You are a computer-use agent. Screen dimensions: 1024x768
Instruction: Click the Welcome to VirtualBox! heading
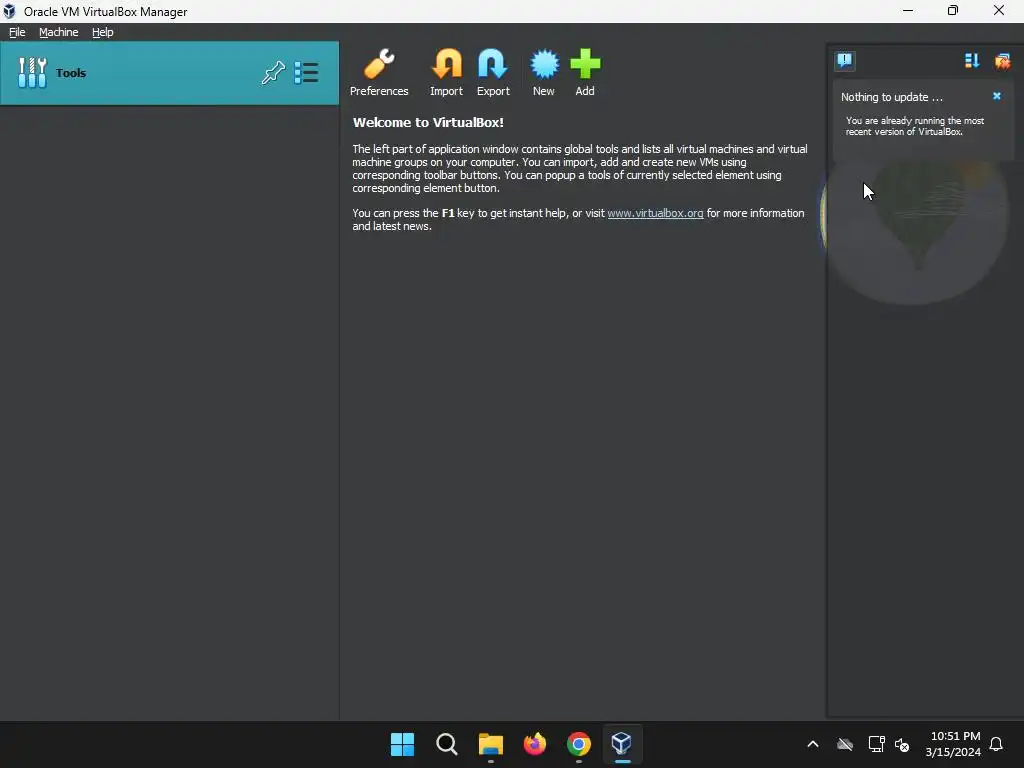coord(428,122)
